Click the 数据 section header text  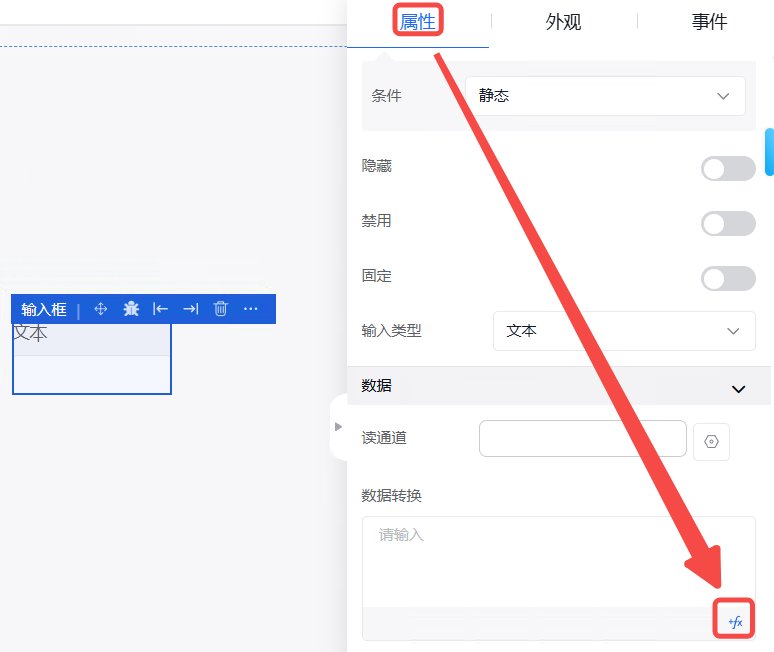376,385
